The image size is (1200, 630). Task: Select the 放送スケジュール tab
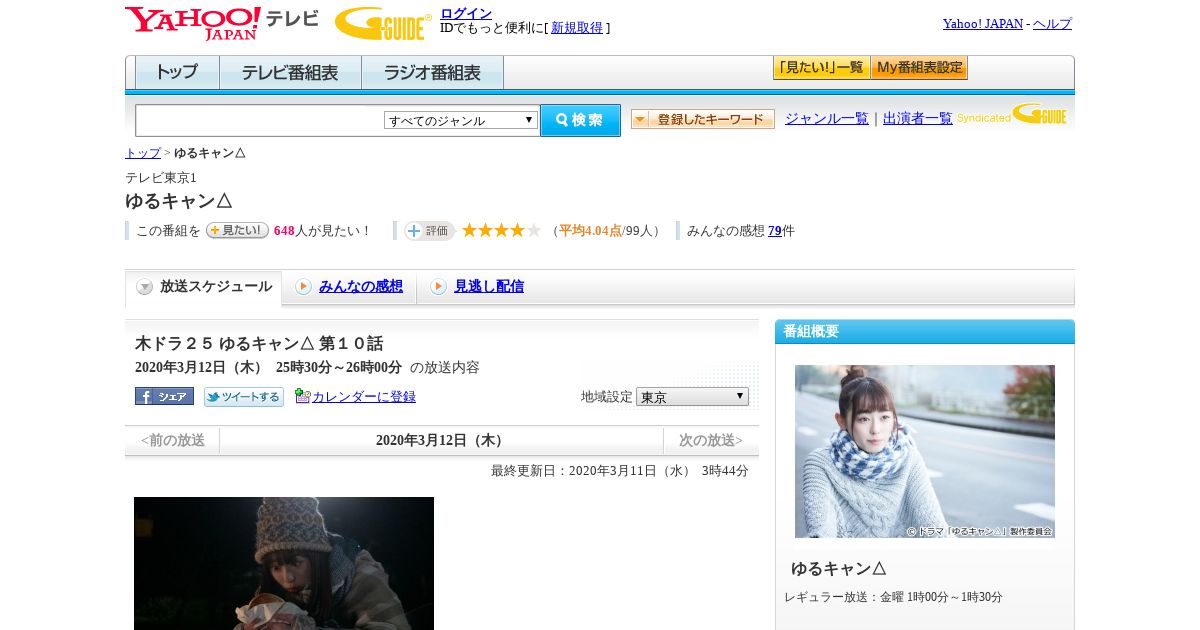coord(204,287)
